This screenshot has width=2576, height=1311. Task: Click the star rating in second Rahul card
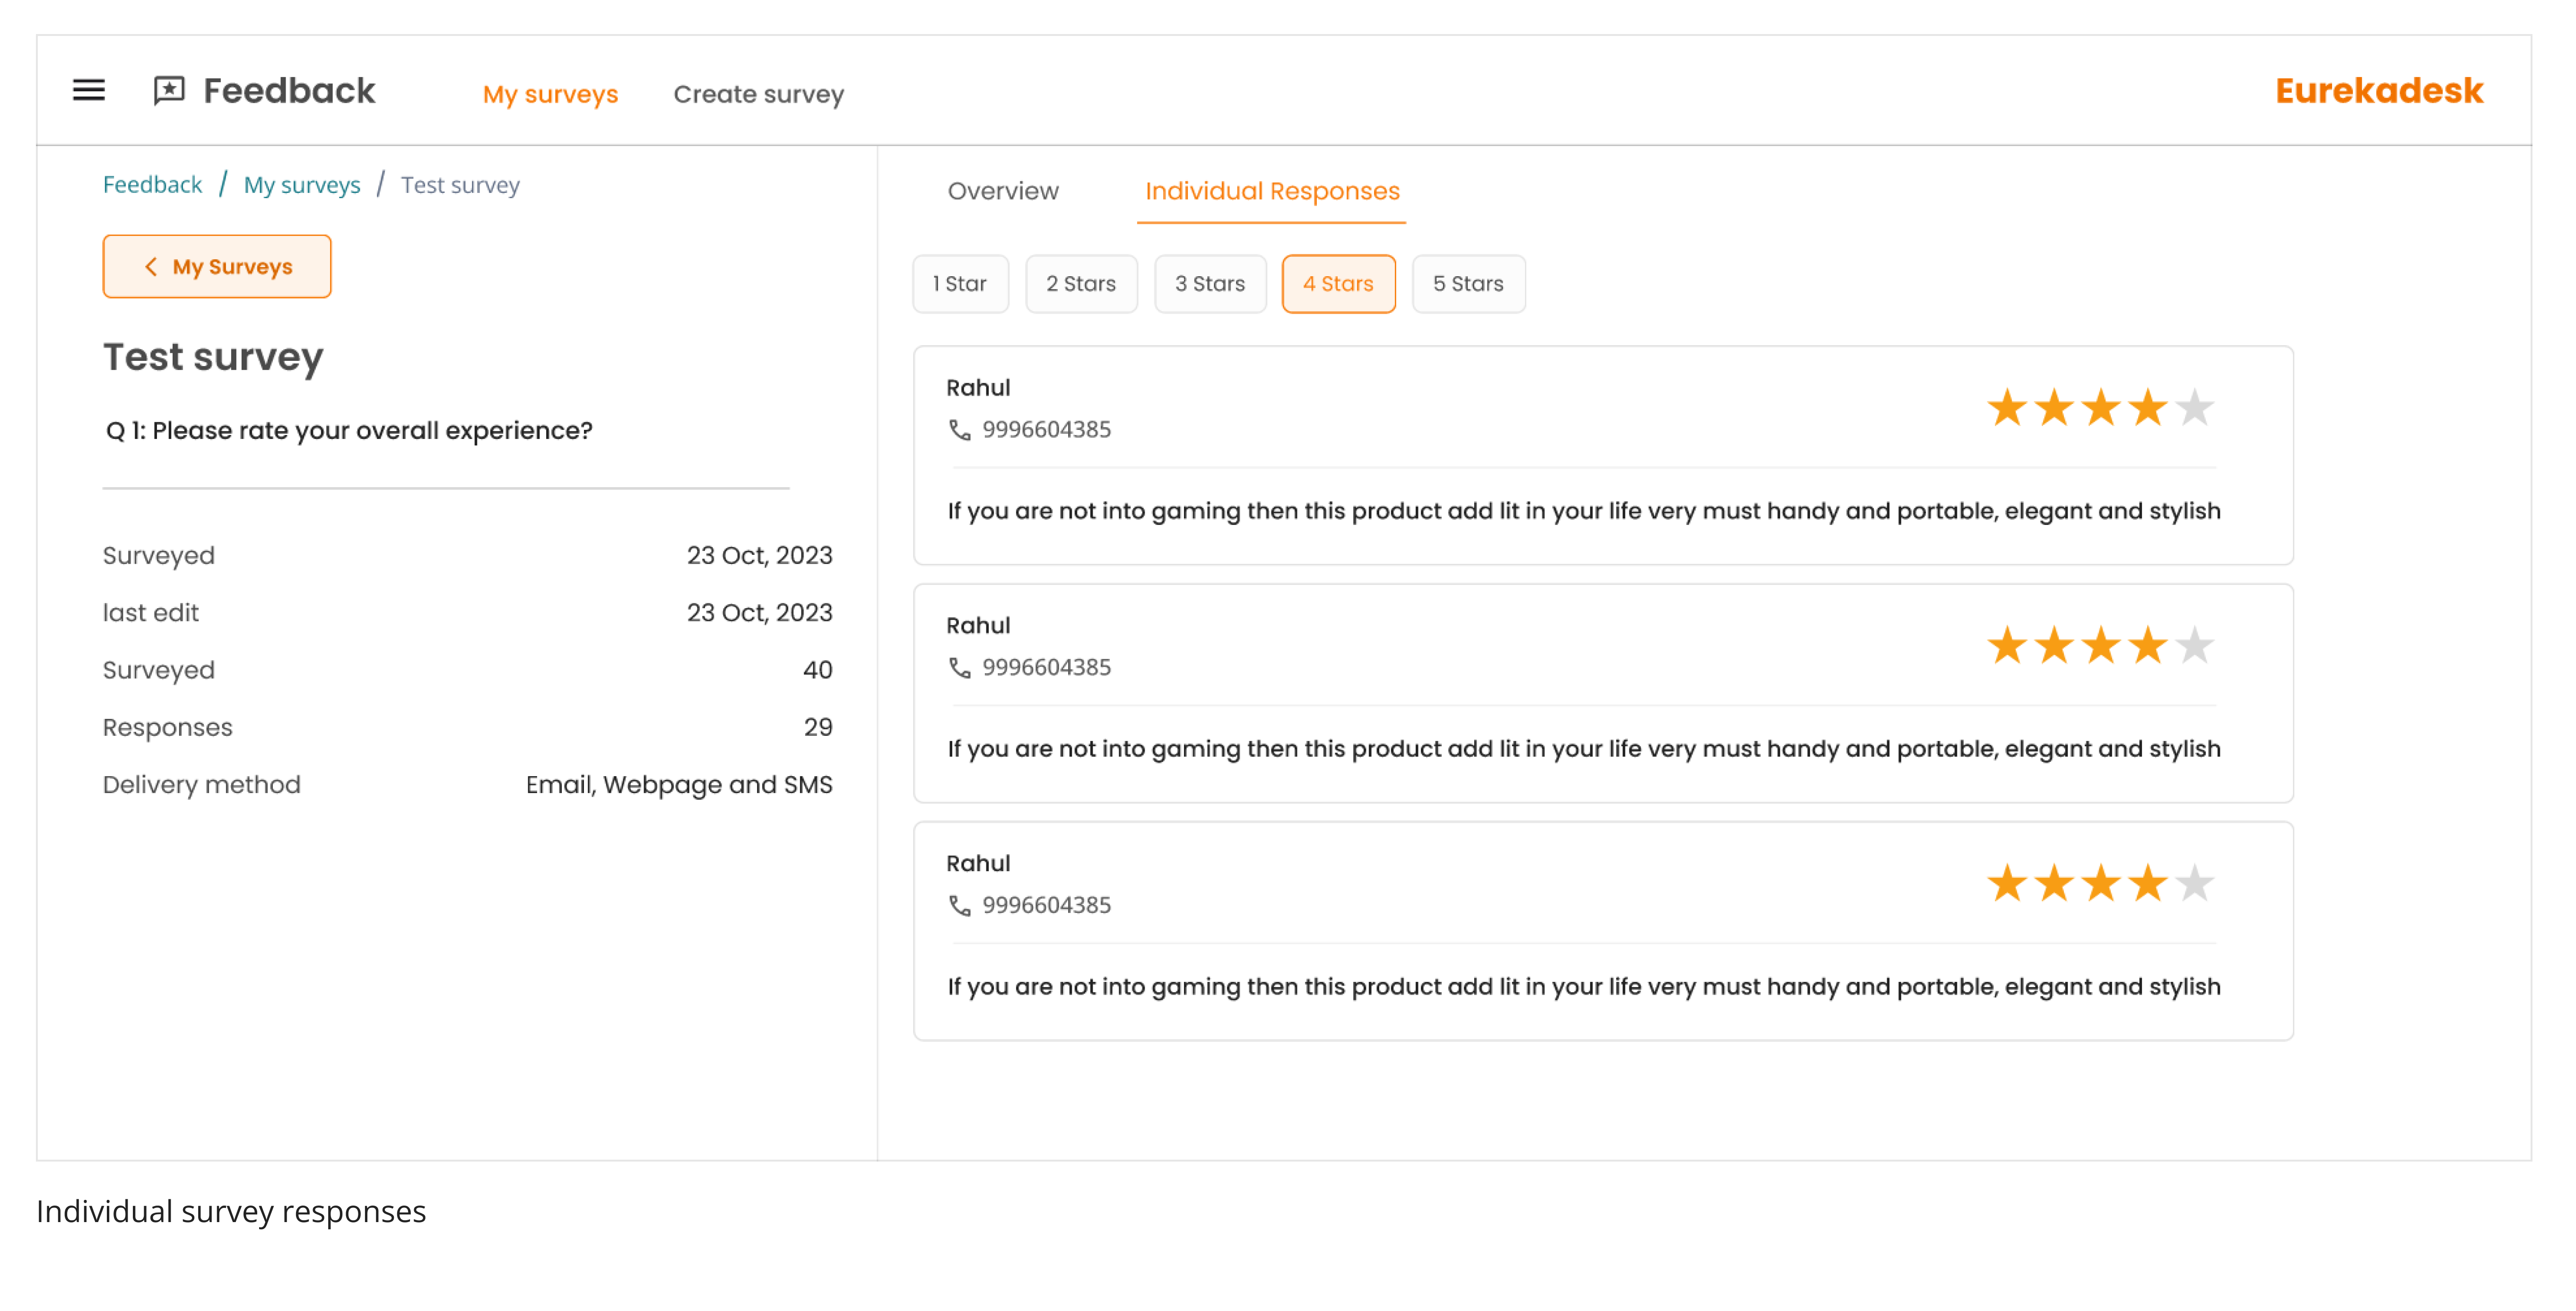click(x=2100, y=646)
